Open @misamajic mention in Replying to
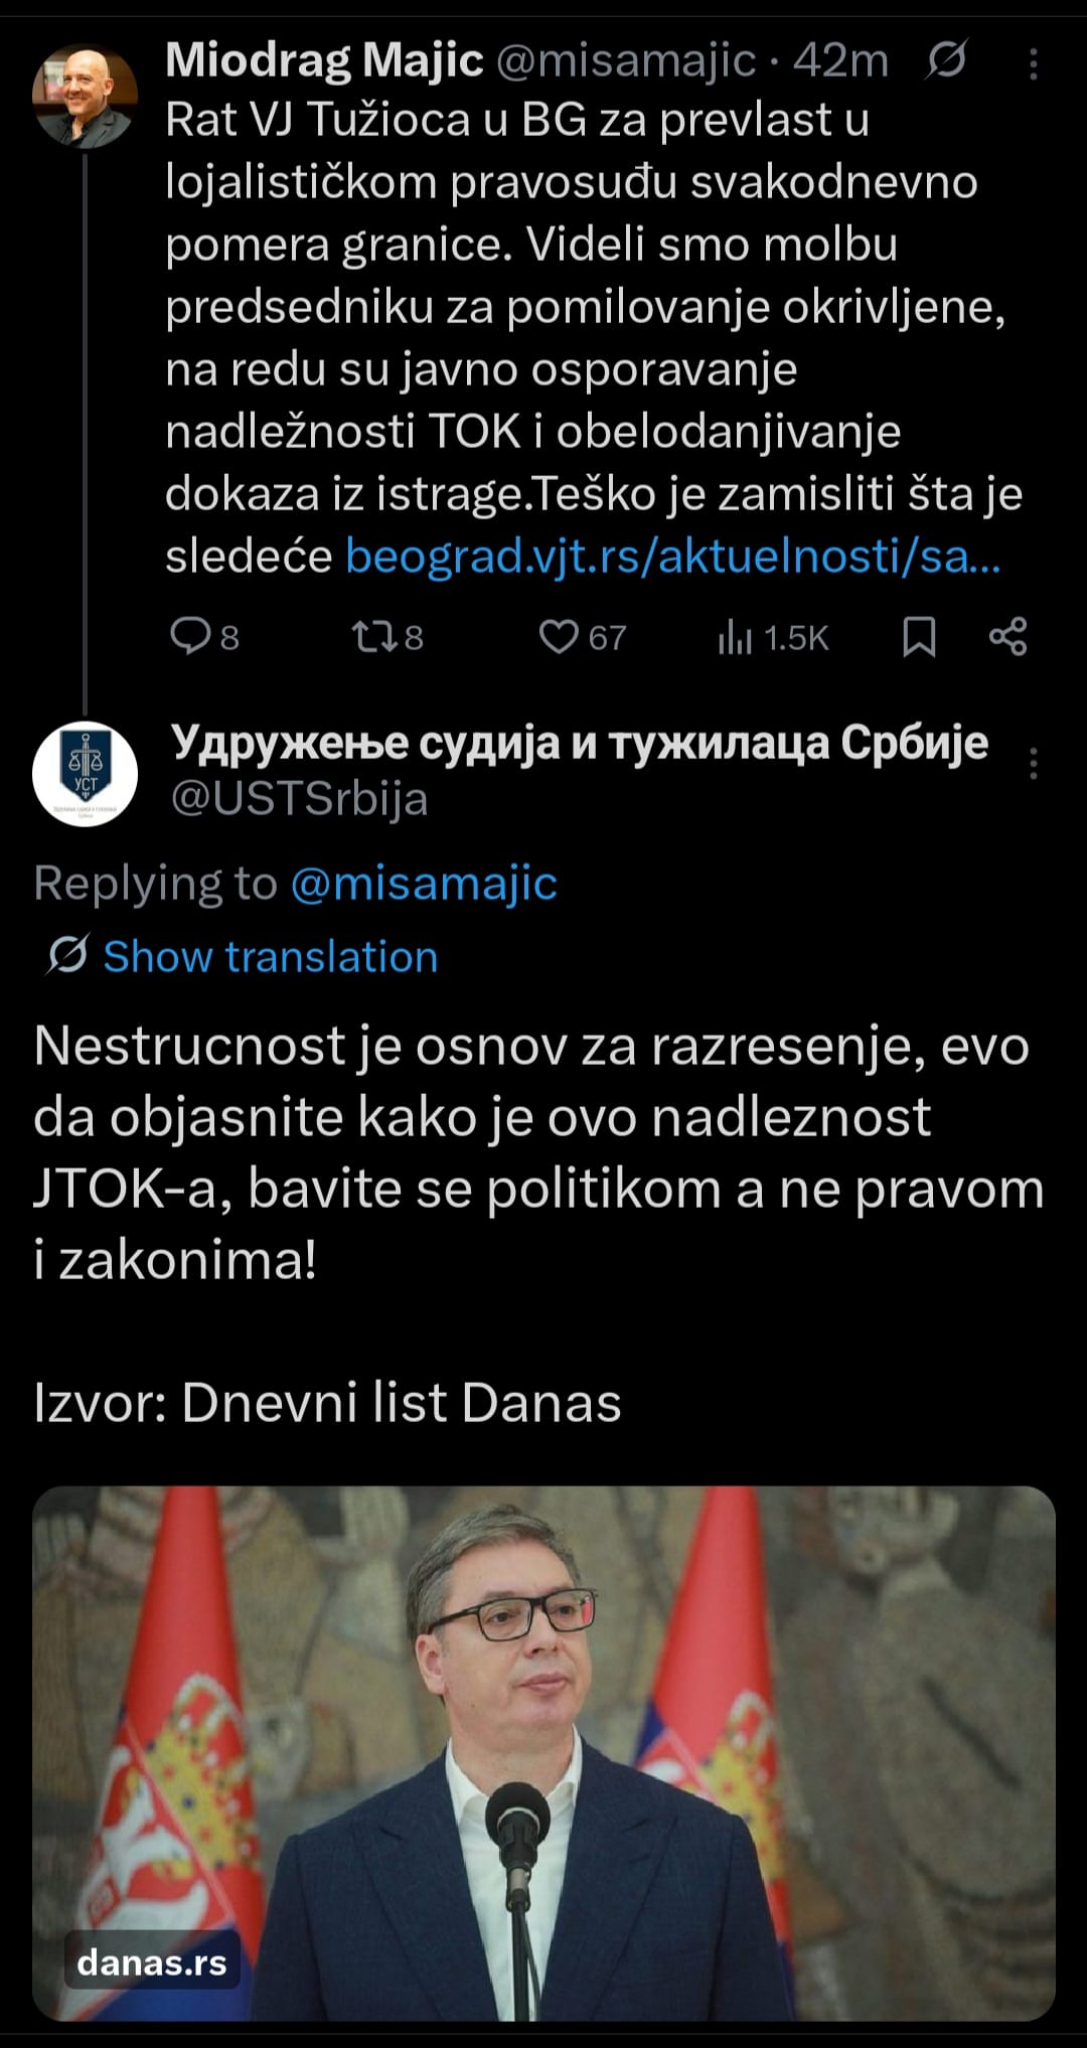 423,883
